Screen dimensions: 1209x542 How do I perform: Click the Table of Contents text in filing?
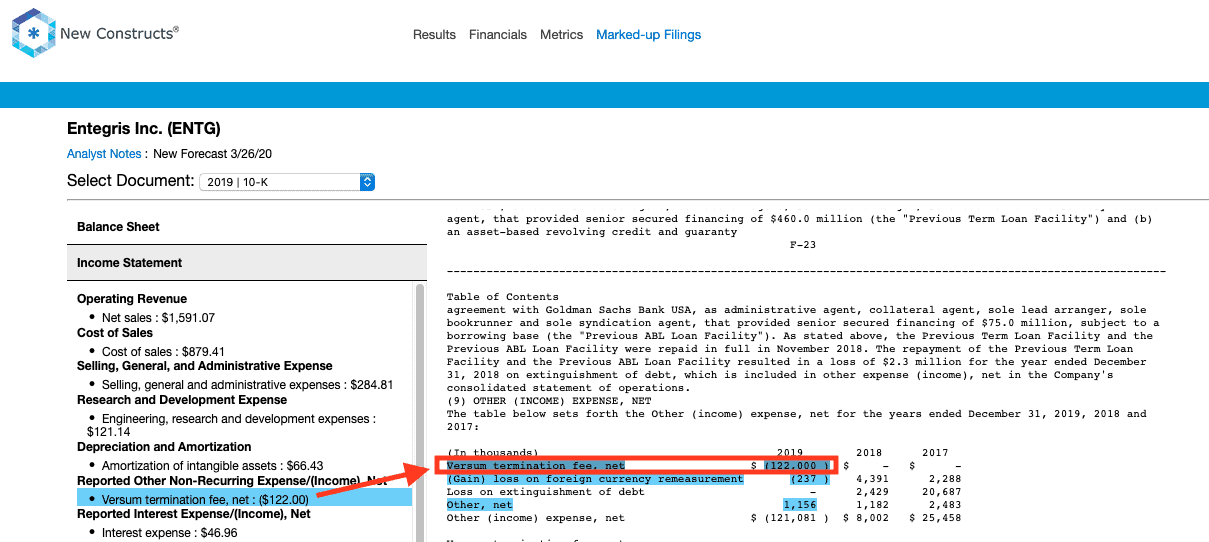click(x=503, y=297)
